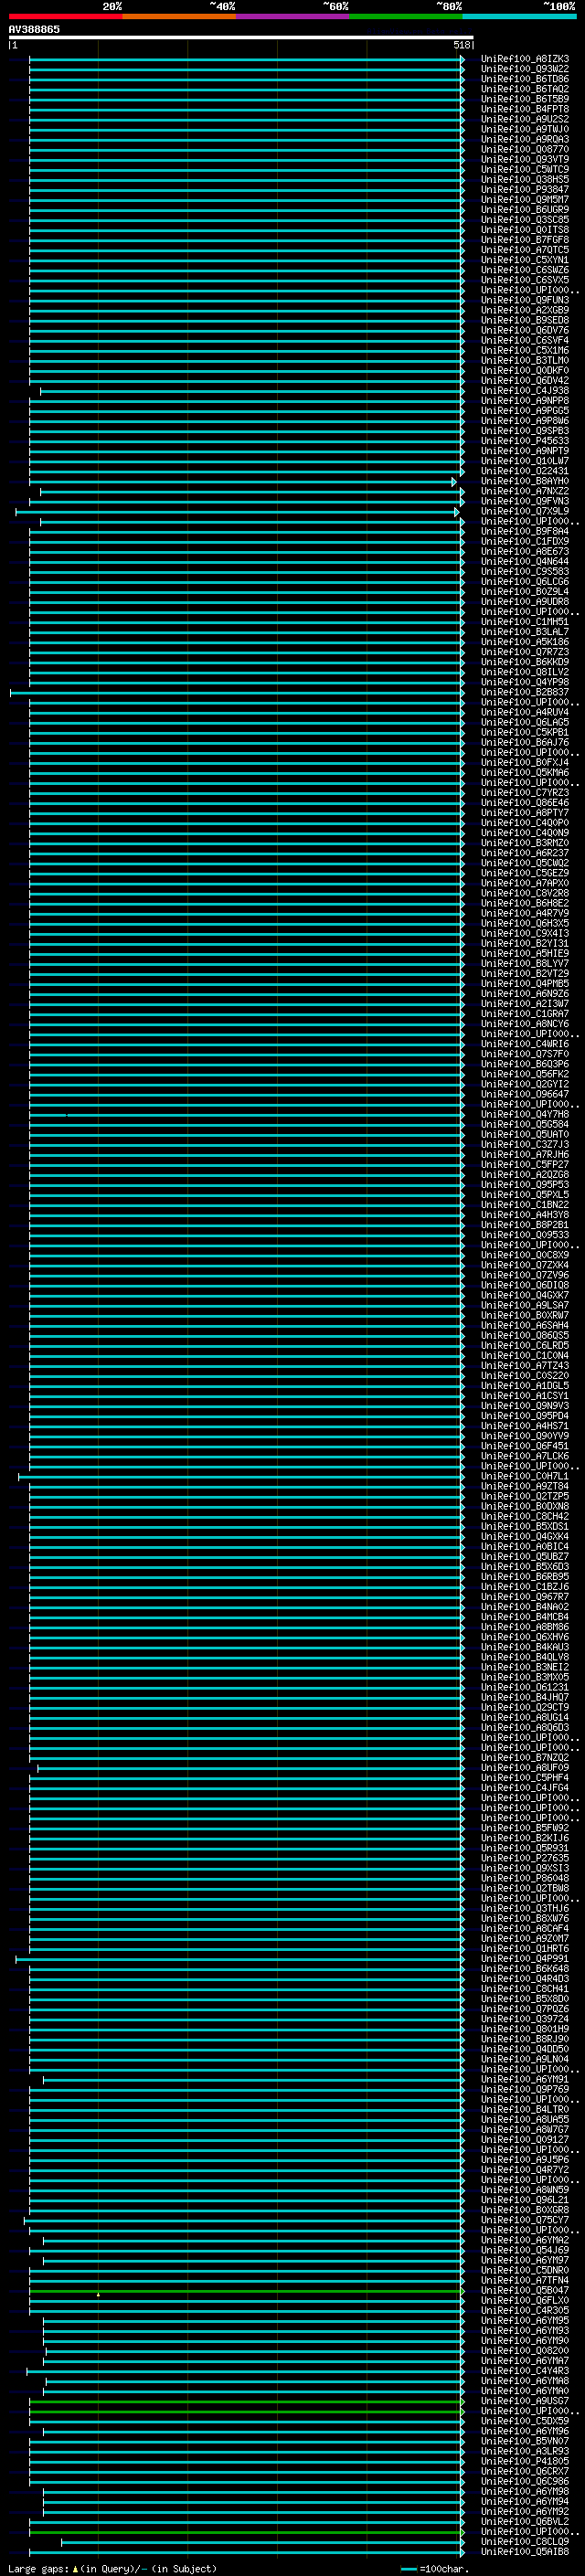Select hit label UniRef100_C1FDX9
The image size is (585, 2576).
click(x=525, y=542)
